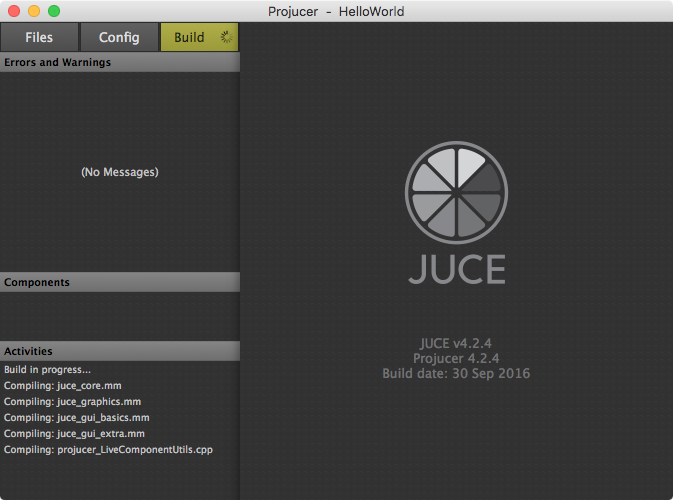Collapse the Errors and Warnings panel header
The height and width of the screenshot is (500, 673).
[x=120, y=62]
